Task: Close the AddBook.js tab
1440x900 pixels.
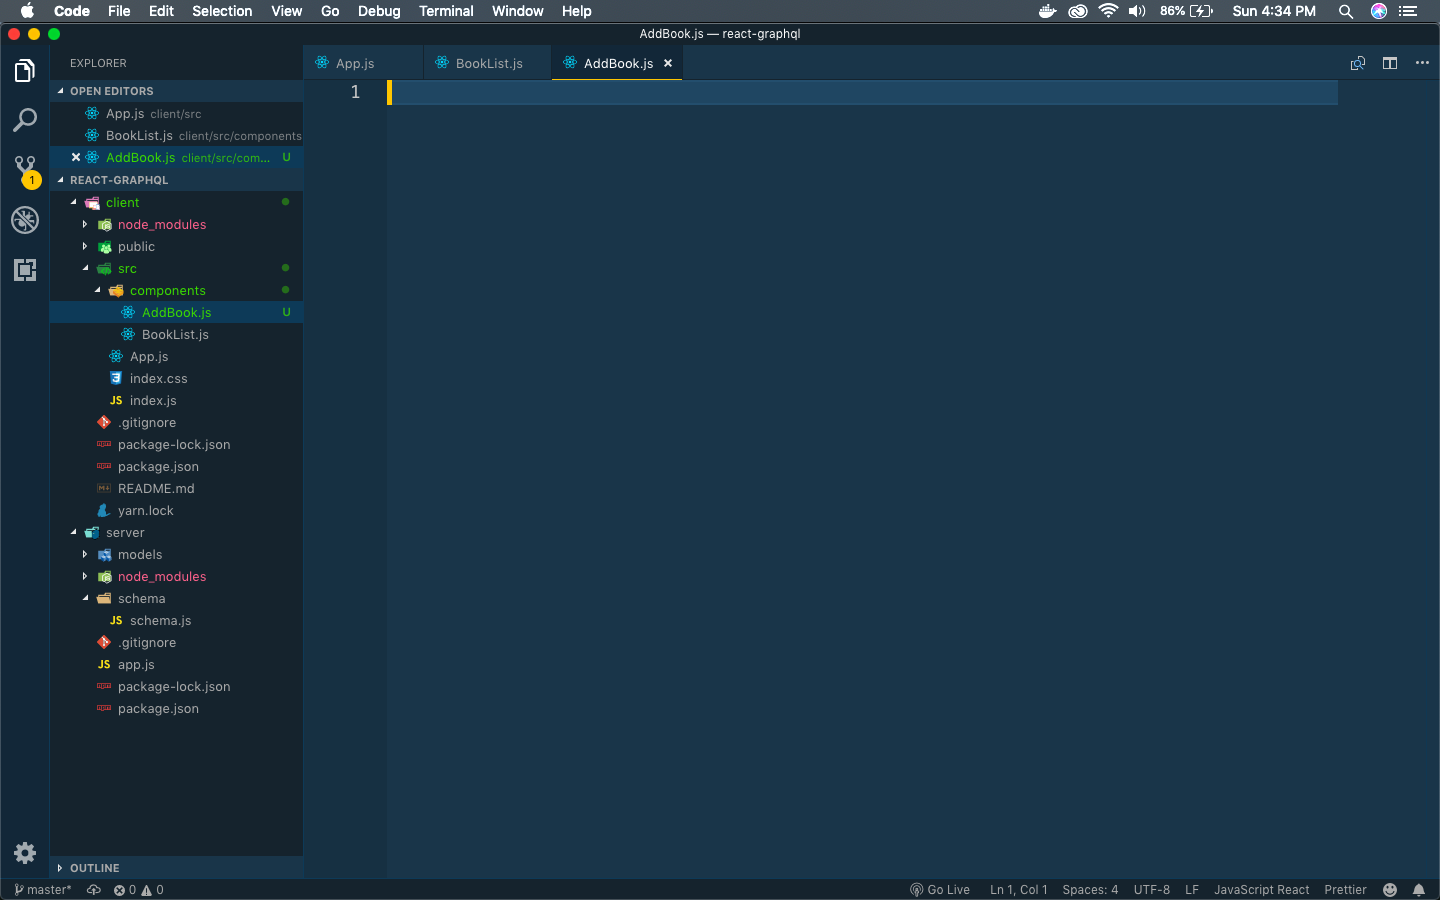Action: (668, 63)
